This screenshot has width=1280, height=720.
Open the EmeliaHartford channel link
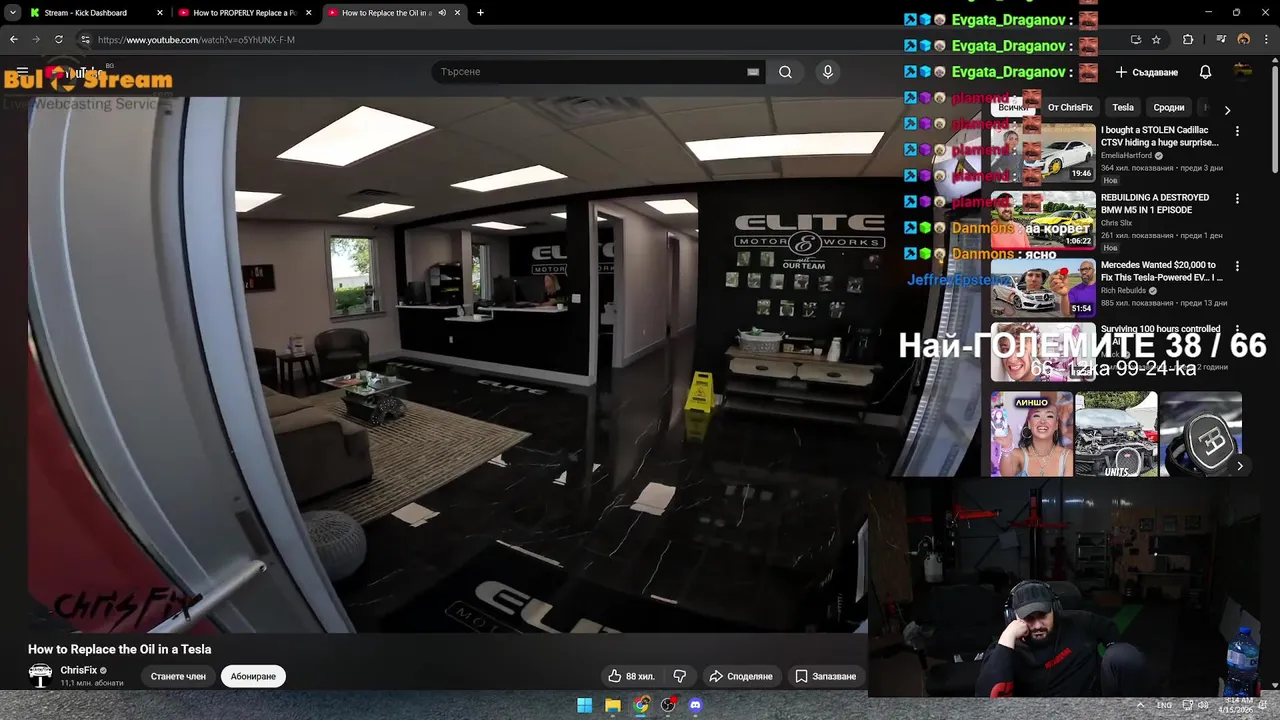tap(1126, 156)
